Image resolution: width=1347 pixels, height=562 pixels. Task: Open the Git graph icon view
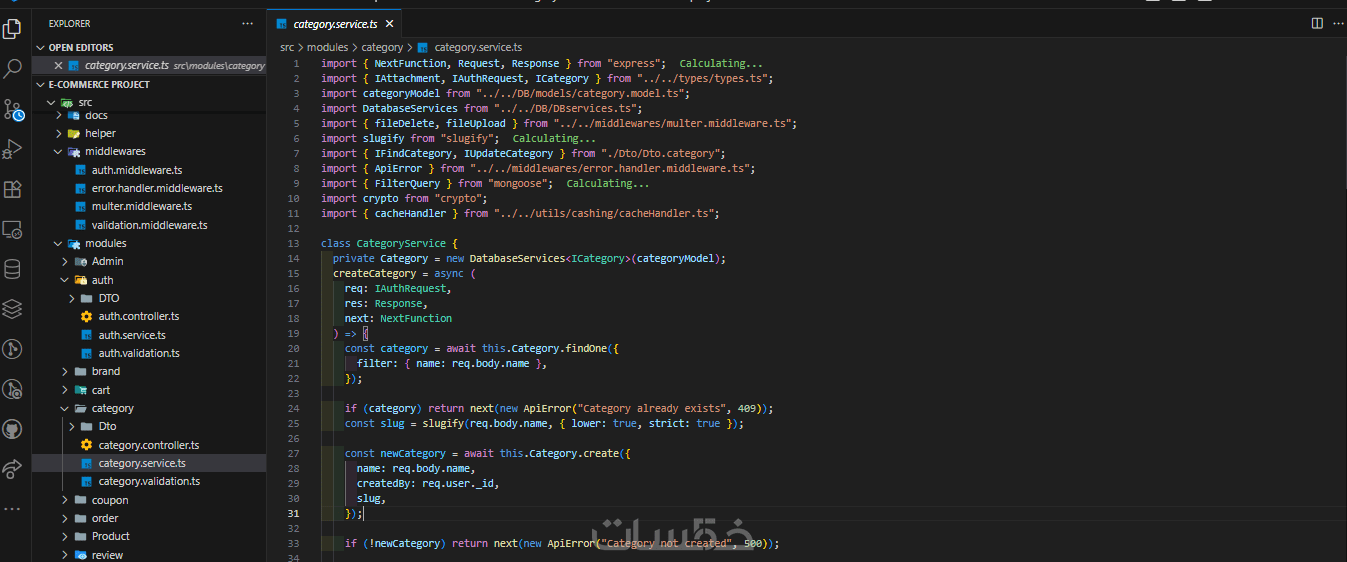13,349
